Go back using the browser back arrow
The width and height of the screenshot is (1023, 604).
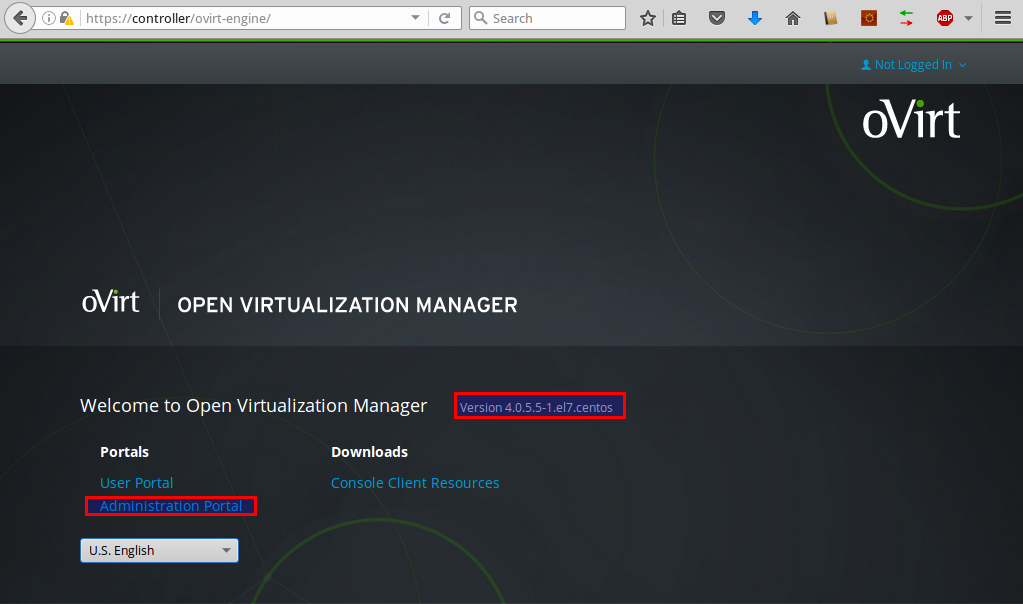pyautogui.click(x=20, y=18)
